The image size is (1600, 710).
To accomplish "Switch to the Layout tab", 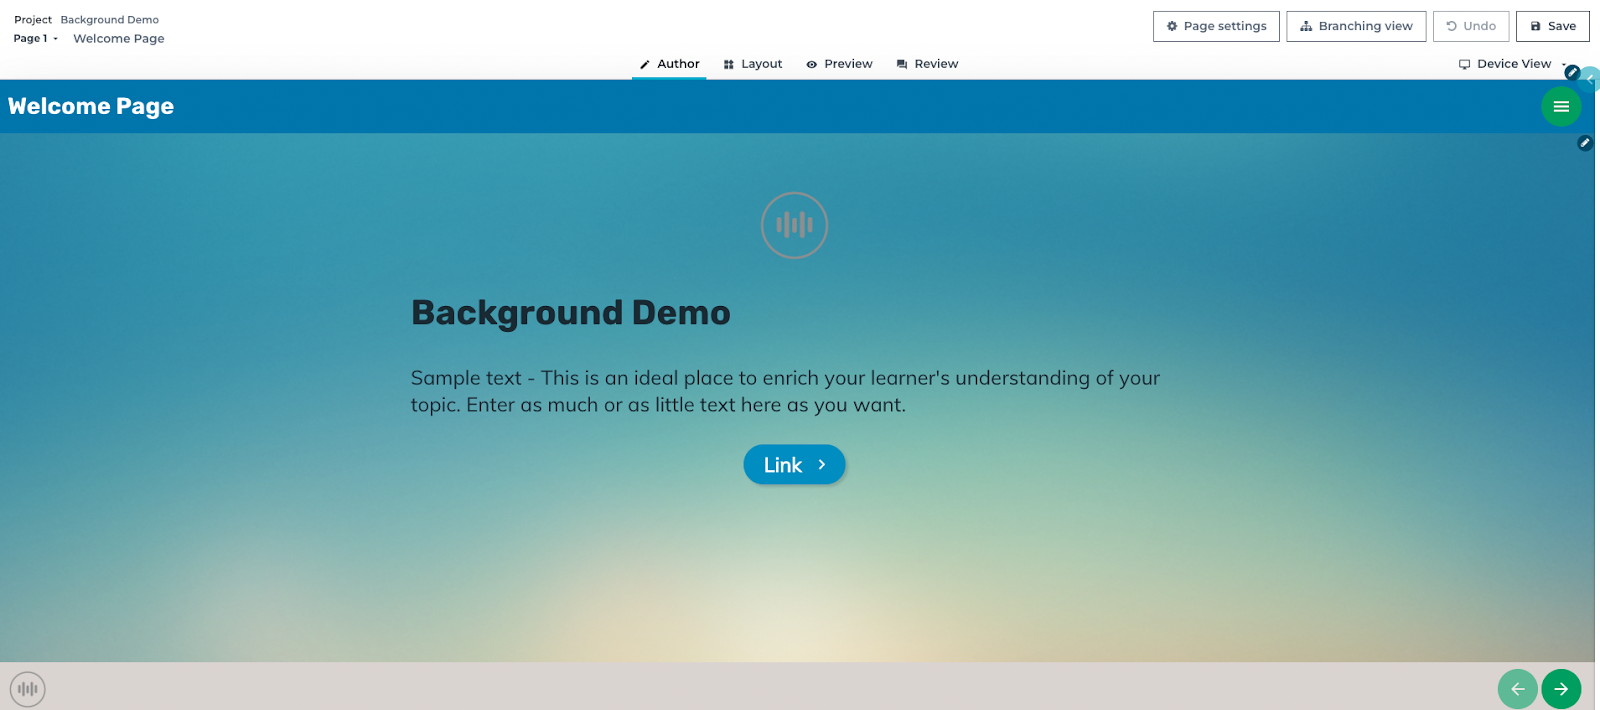I will (x=753, y=64).
